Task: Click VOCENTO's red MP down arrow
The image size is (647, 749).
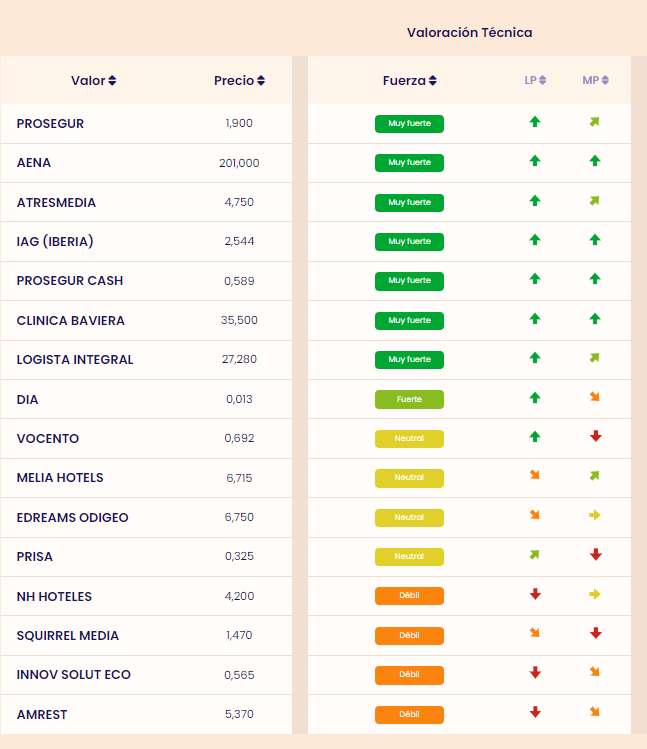Action: pos(595,436)
